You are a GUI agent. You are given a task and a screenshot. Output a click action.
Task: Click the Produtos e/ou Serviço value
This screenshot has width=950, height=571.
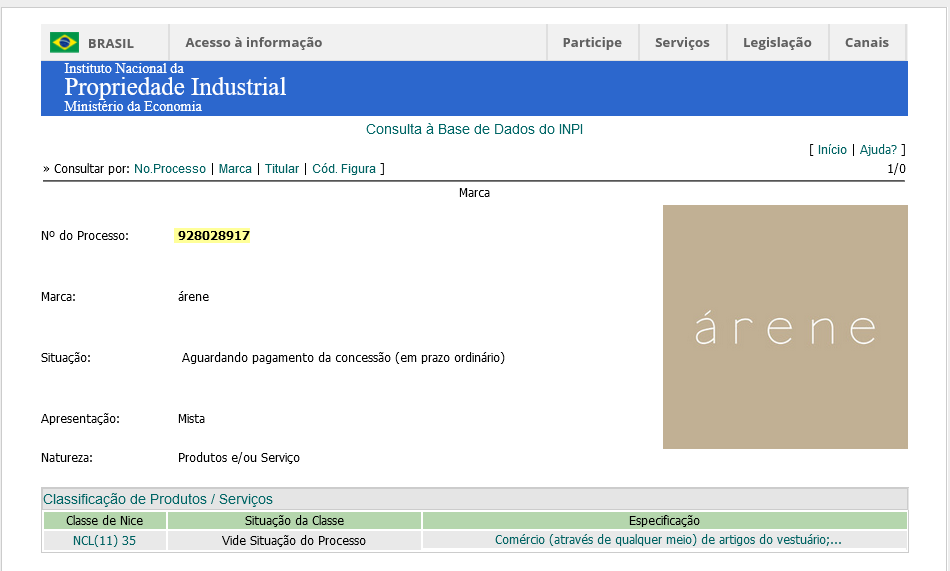click(x=239, y=458)
